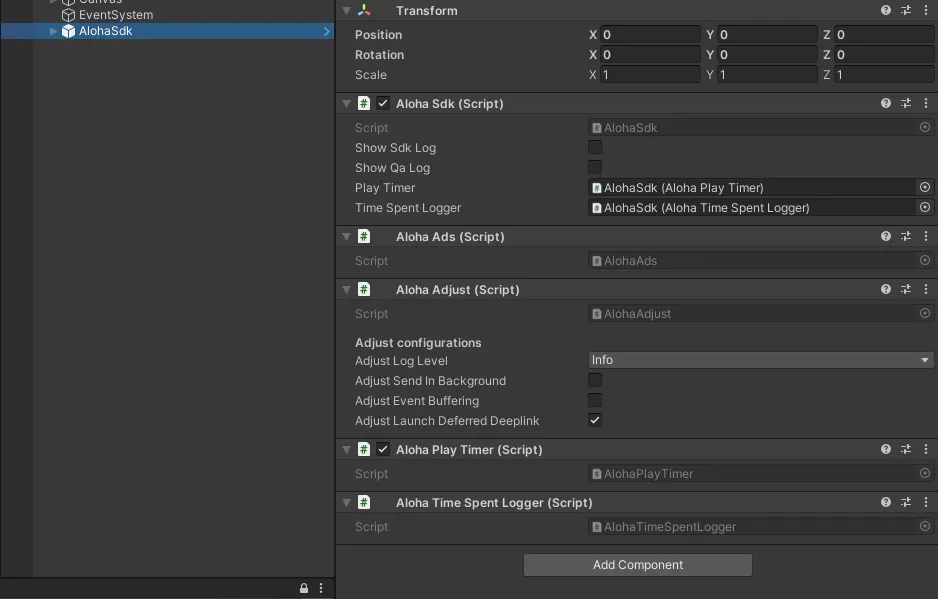Open presets for Aloha Time Spent Logger
Screen dimensions: 938x599
(906, 502)
